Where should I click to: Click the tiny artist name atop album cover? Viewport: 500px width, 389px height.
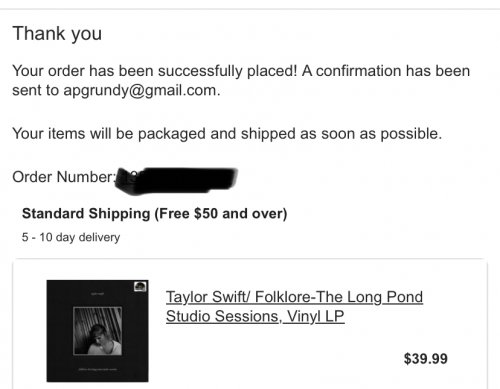95,294
